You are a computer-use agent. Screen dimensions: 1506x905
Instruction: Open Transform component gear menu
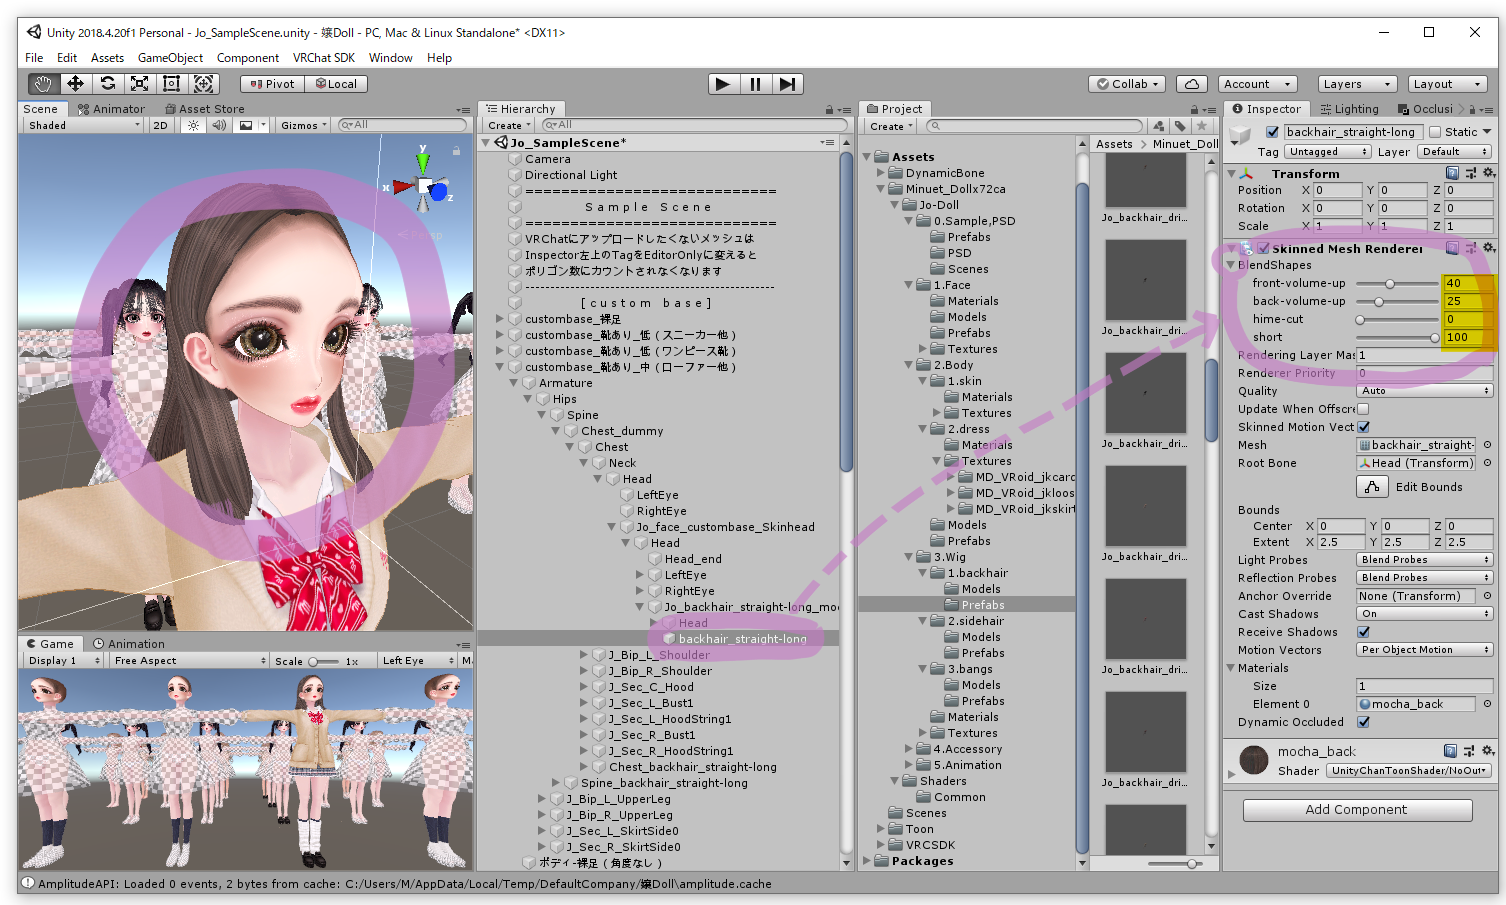click(x=1488, y=173)
